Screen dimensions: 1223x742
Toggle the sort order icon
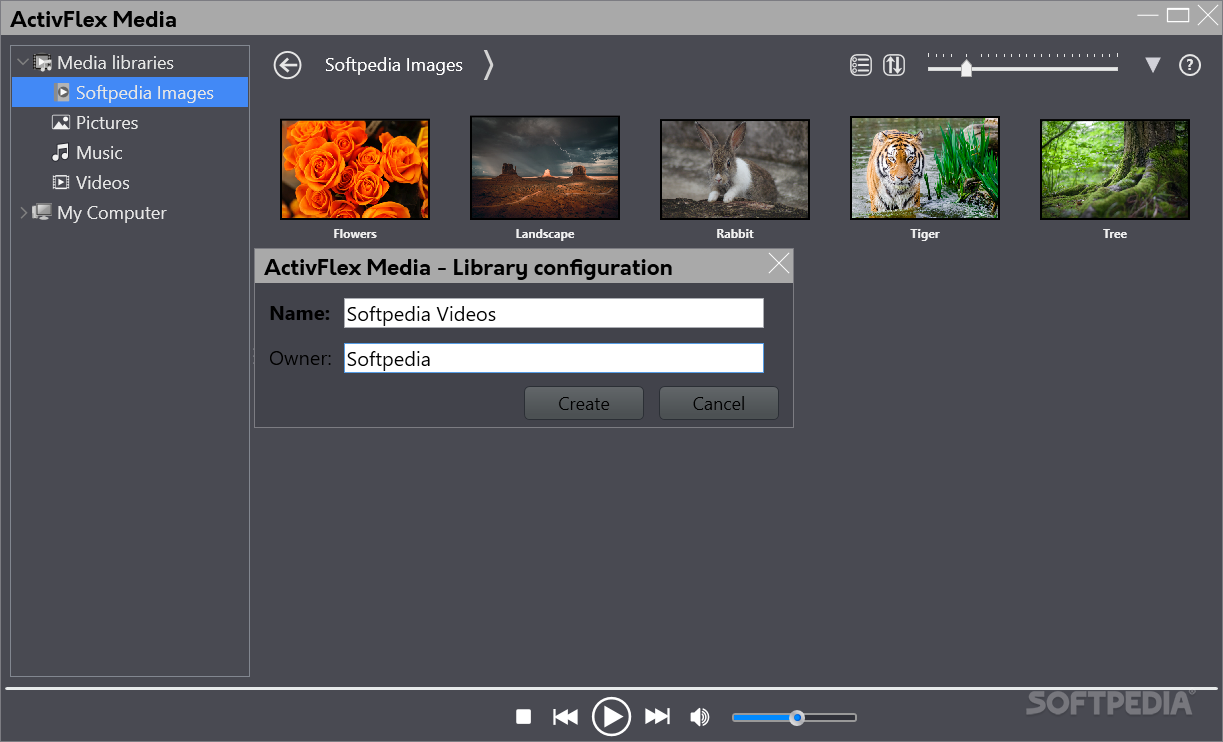[x=894, y=65]
